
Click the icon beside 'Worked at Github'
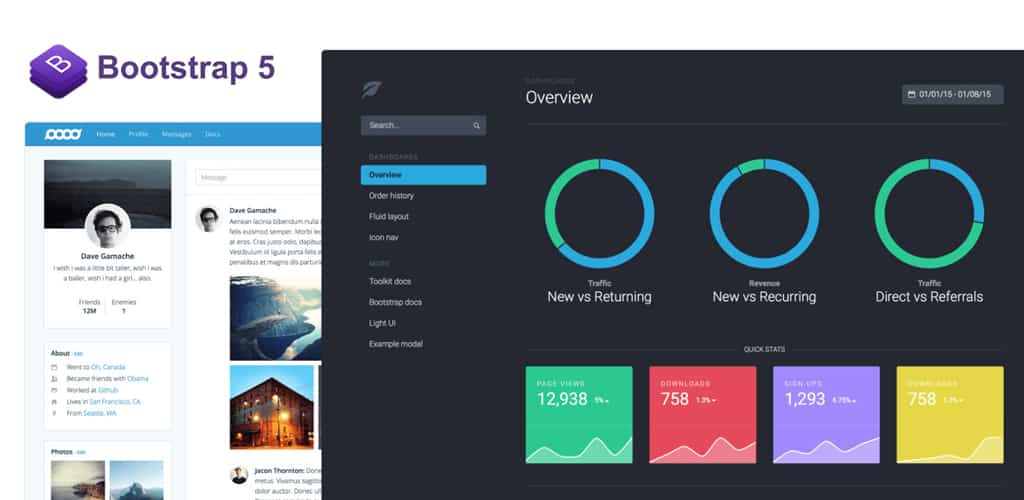point(54,390)
